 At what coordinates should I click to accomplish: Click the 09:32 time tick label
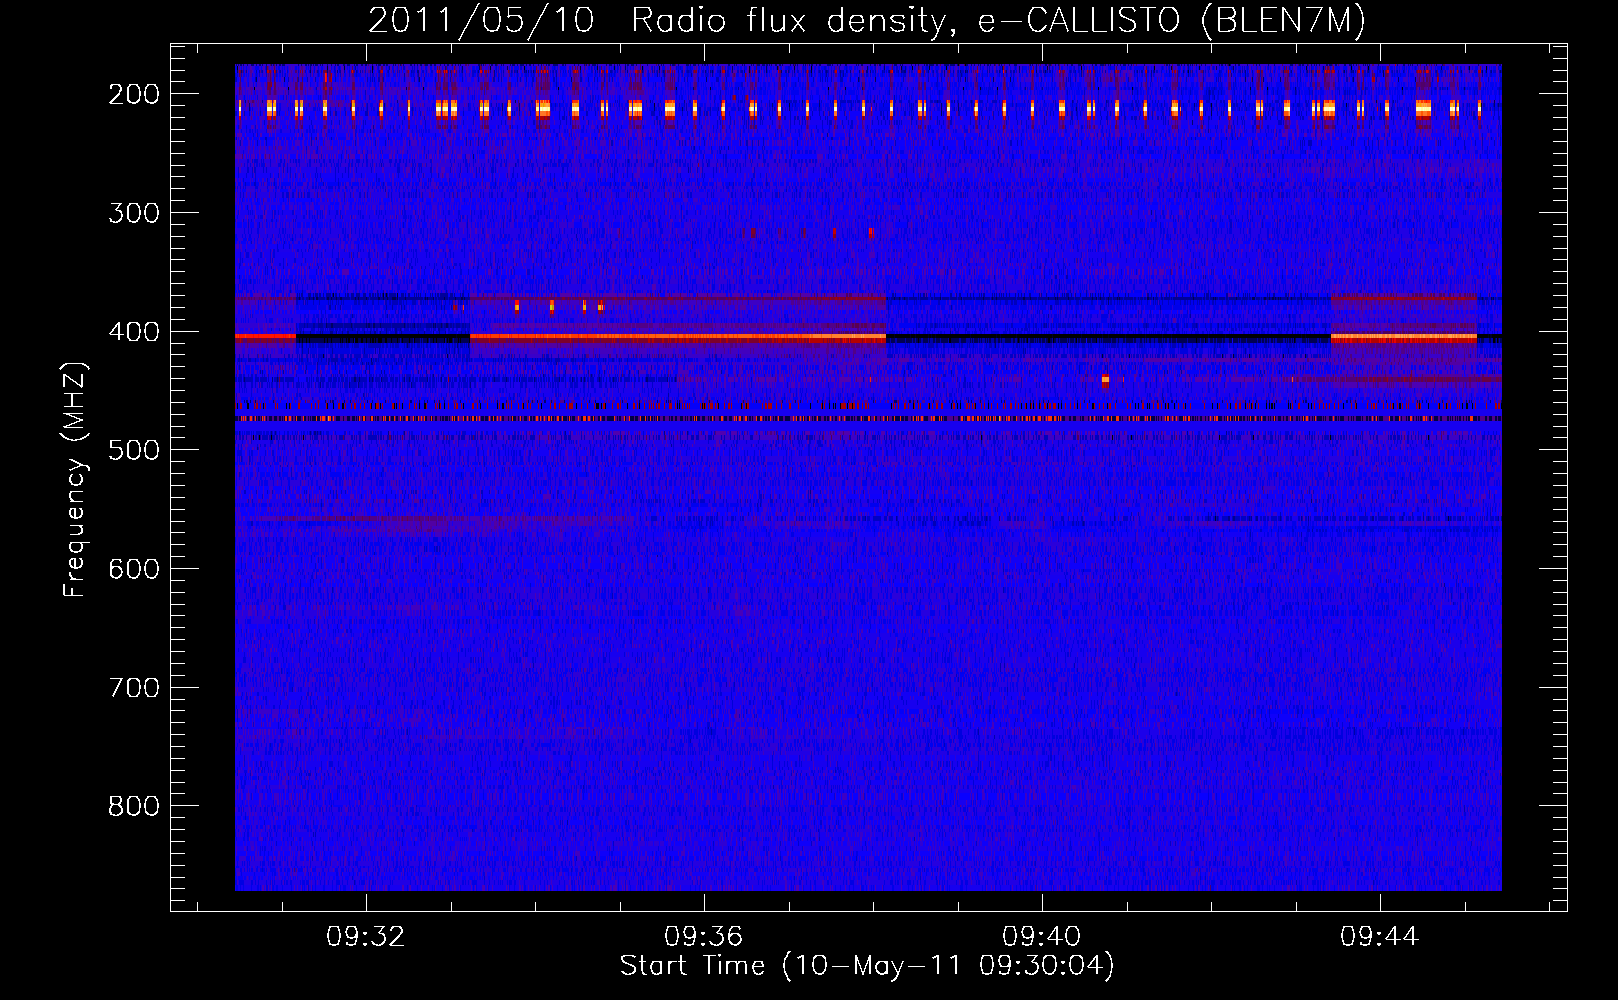pyautogui.click(x=366, y=936)
